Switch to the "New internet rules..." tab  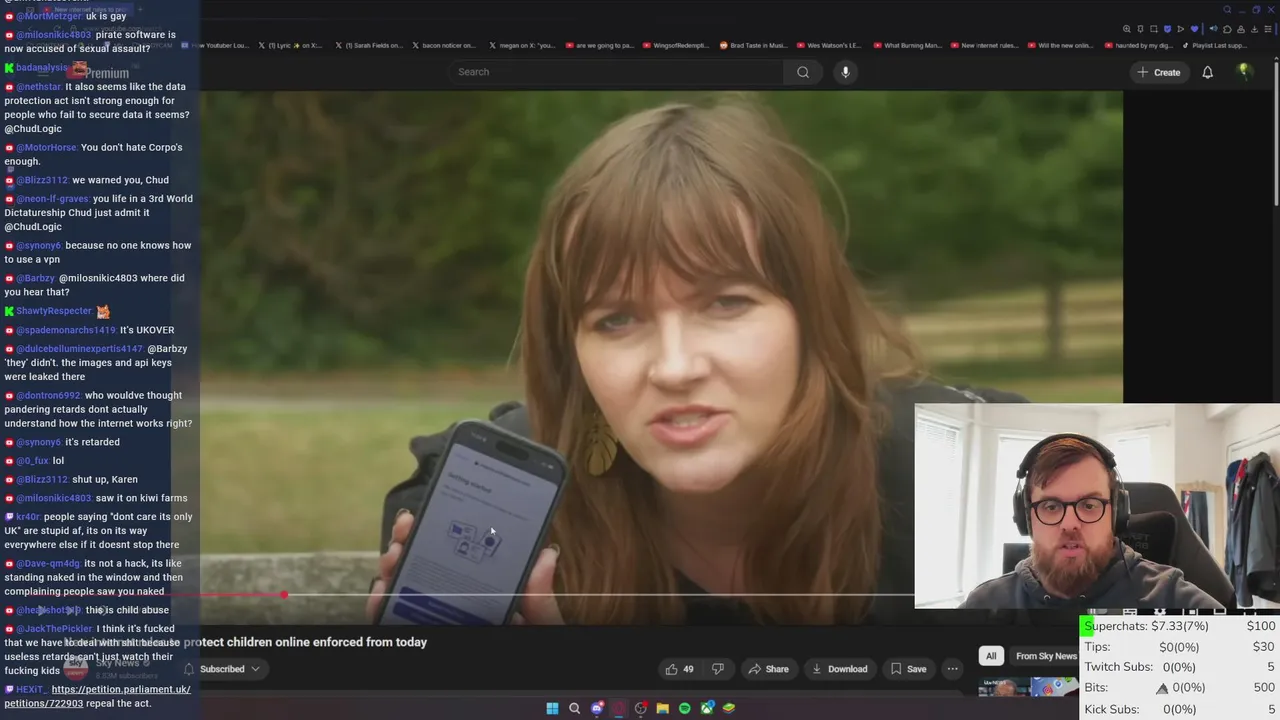[984, 45]
